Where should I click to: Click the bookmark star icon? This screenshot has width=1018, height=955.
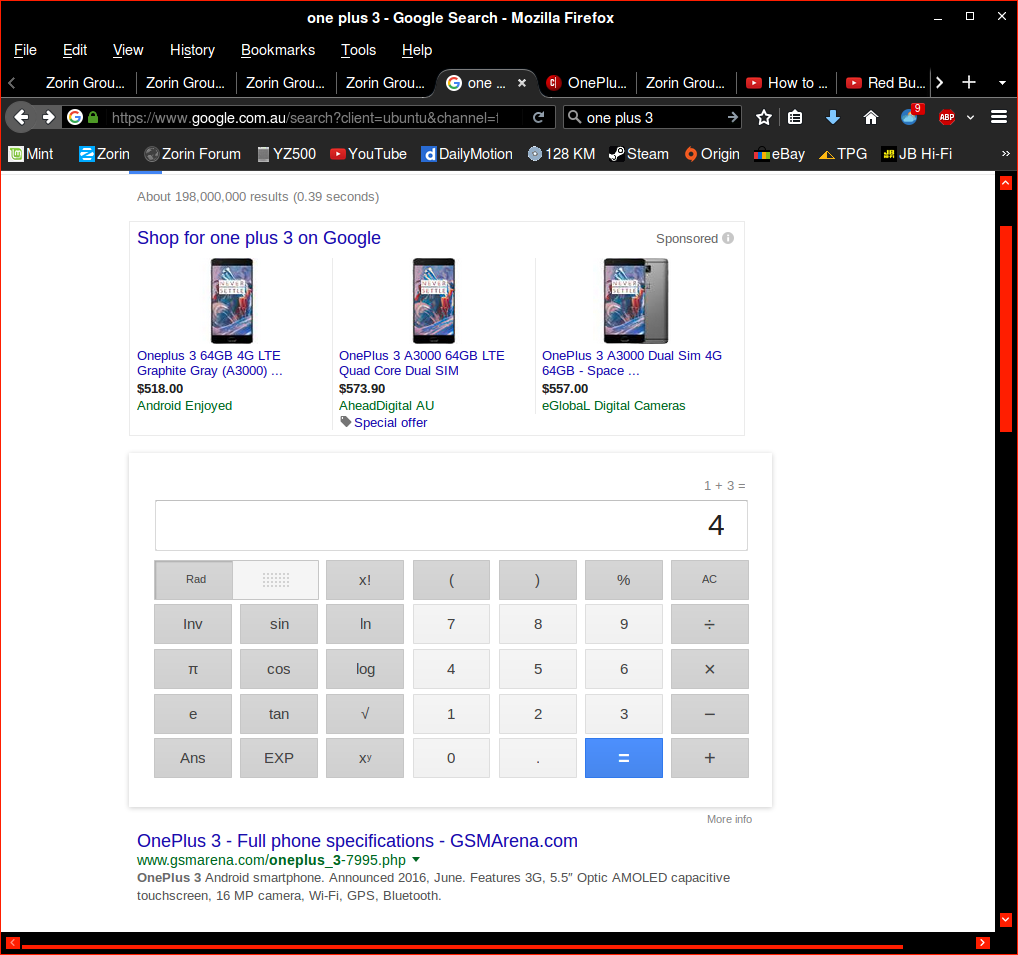pos(764,118)
